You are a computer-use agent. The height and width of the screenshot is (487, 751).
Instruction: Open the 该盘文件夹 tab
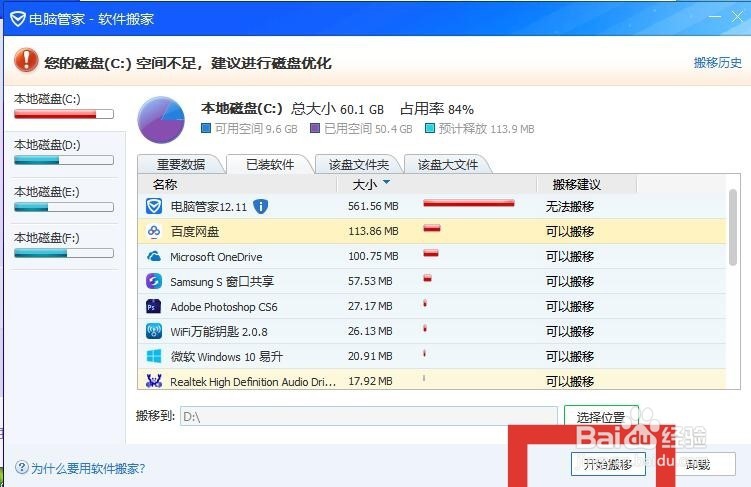click(x=358, y=164)
